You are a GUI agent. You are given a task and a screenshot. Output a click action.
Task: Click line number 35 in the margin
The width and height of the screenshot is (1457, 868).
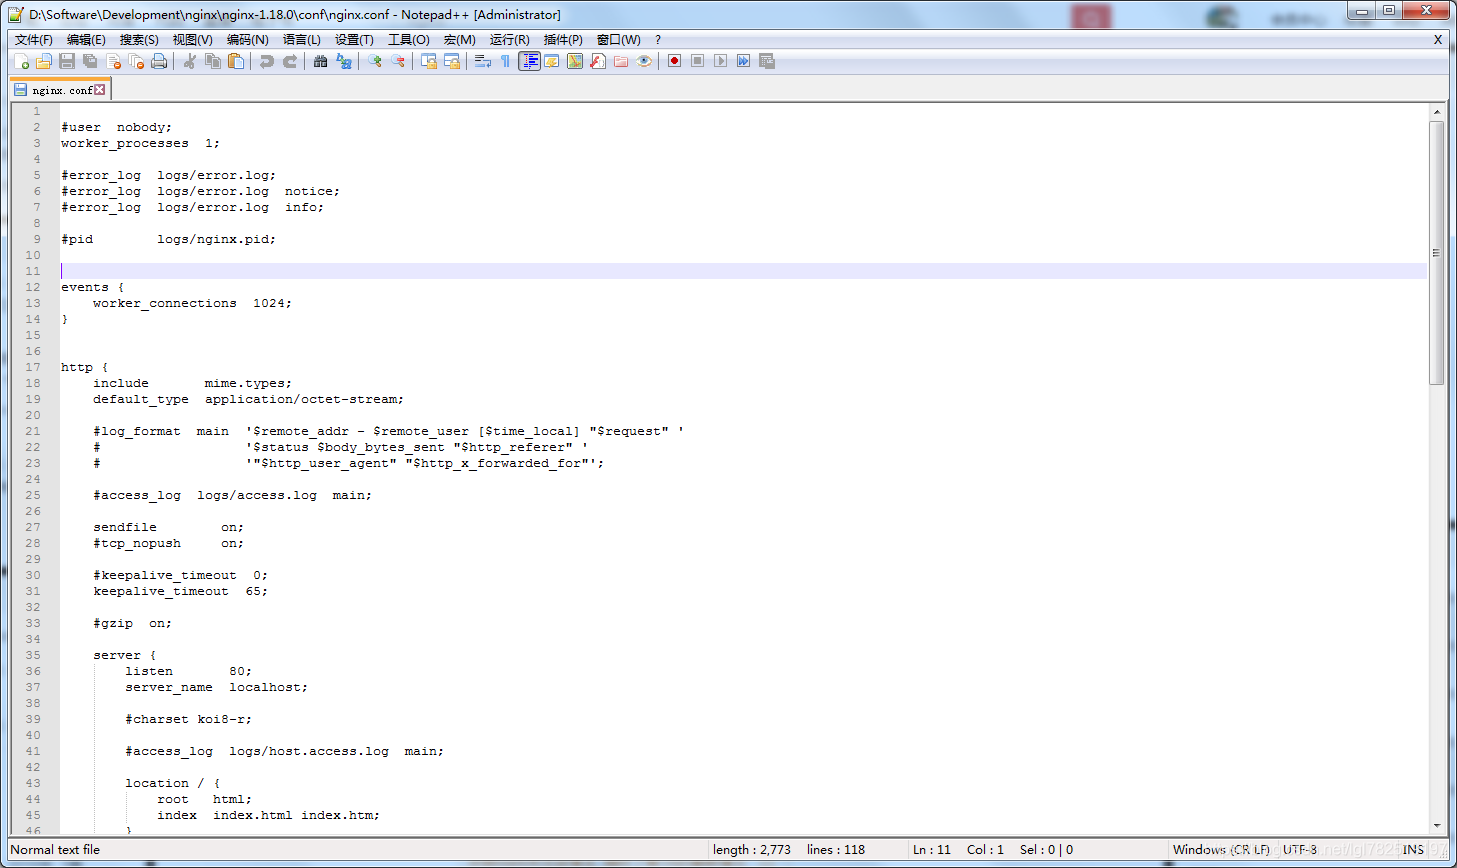(33, 655)
